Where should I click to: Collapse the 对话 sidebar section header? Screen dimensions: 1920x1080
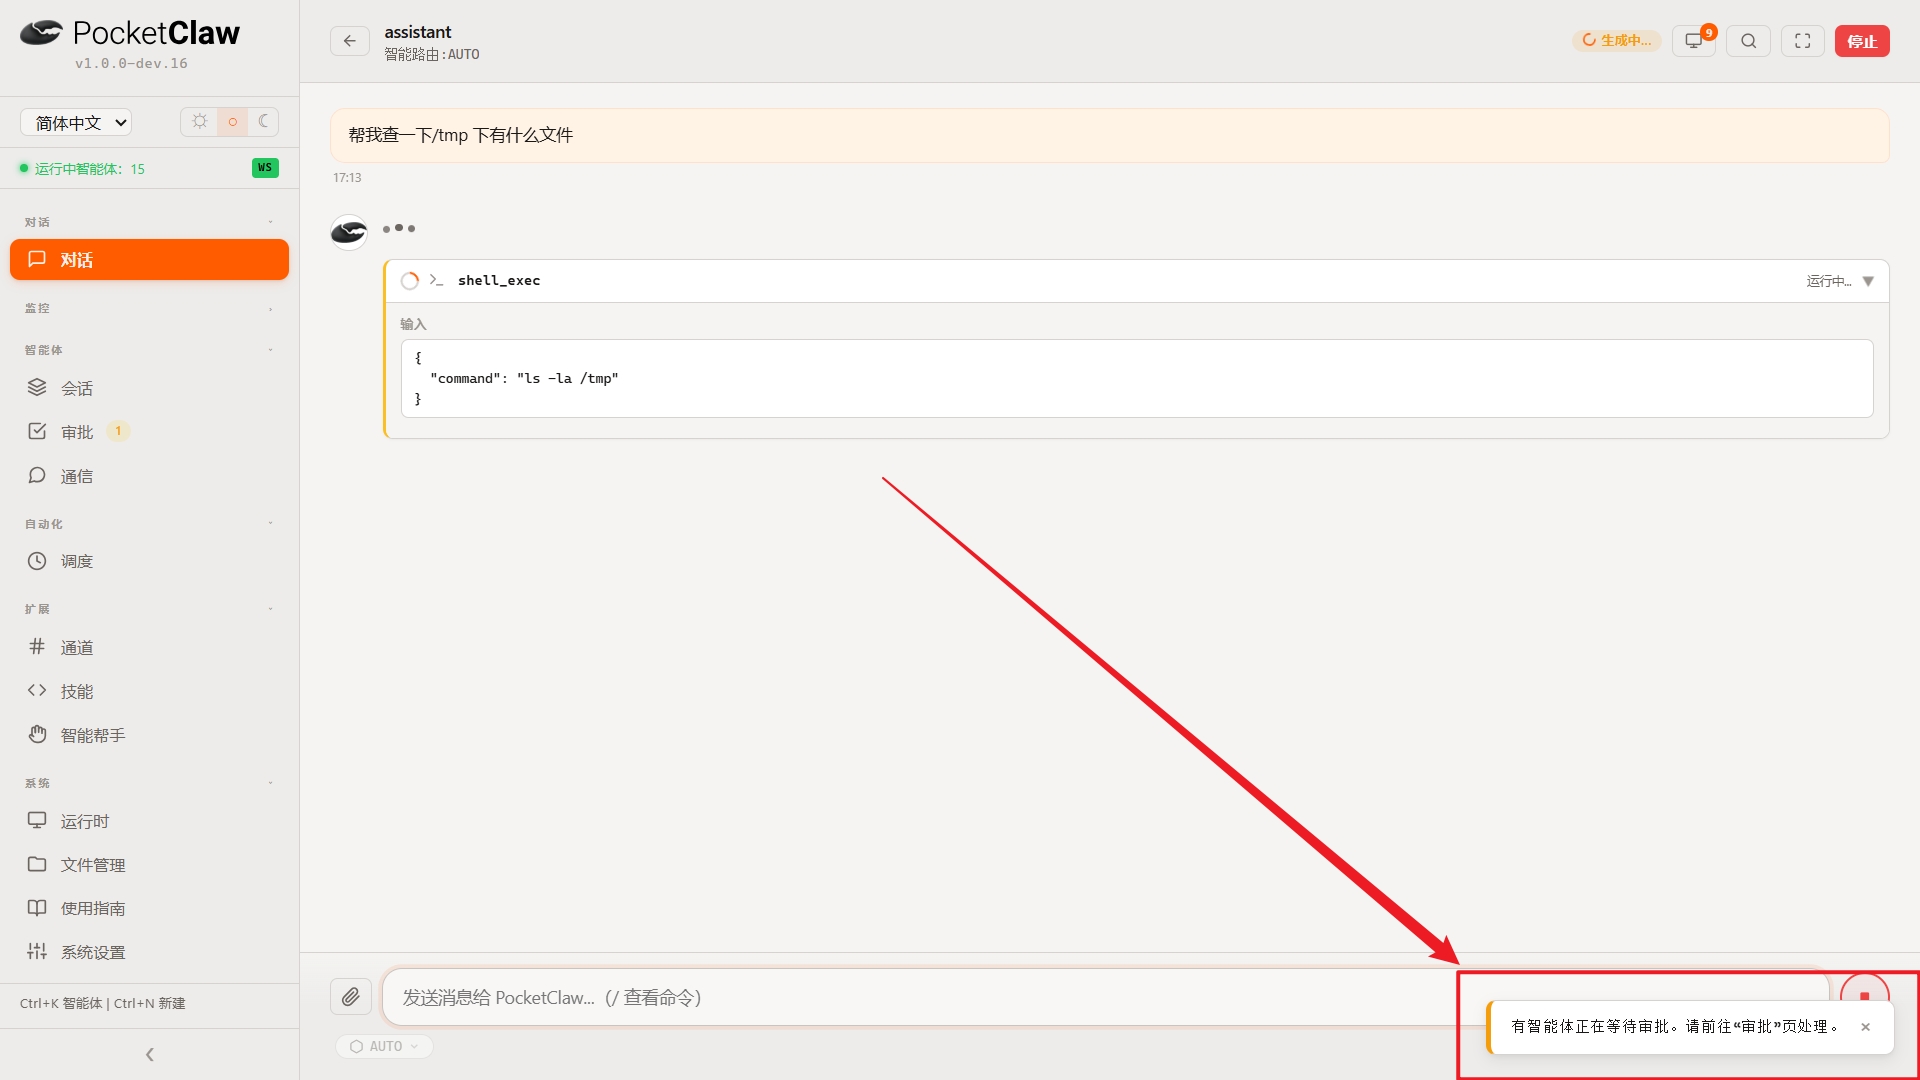coord(149,222)
